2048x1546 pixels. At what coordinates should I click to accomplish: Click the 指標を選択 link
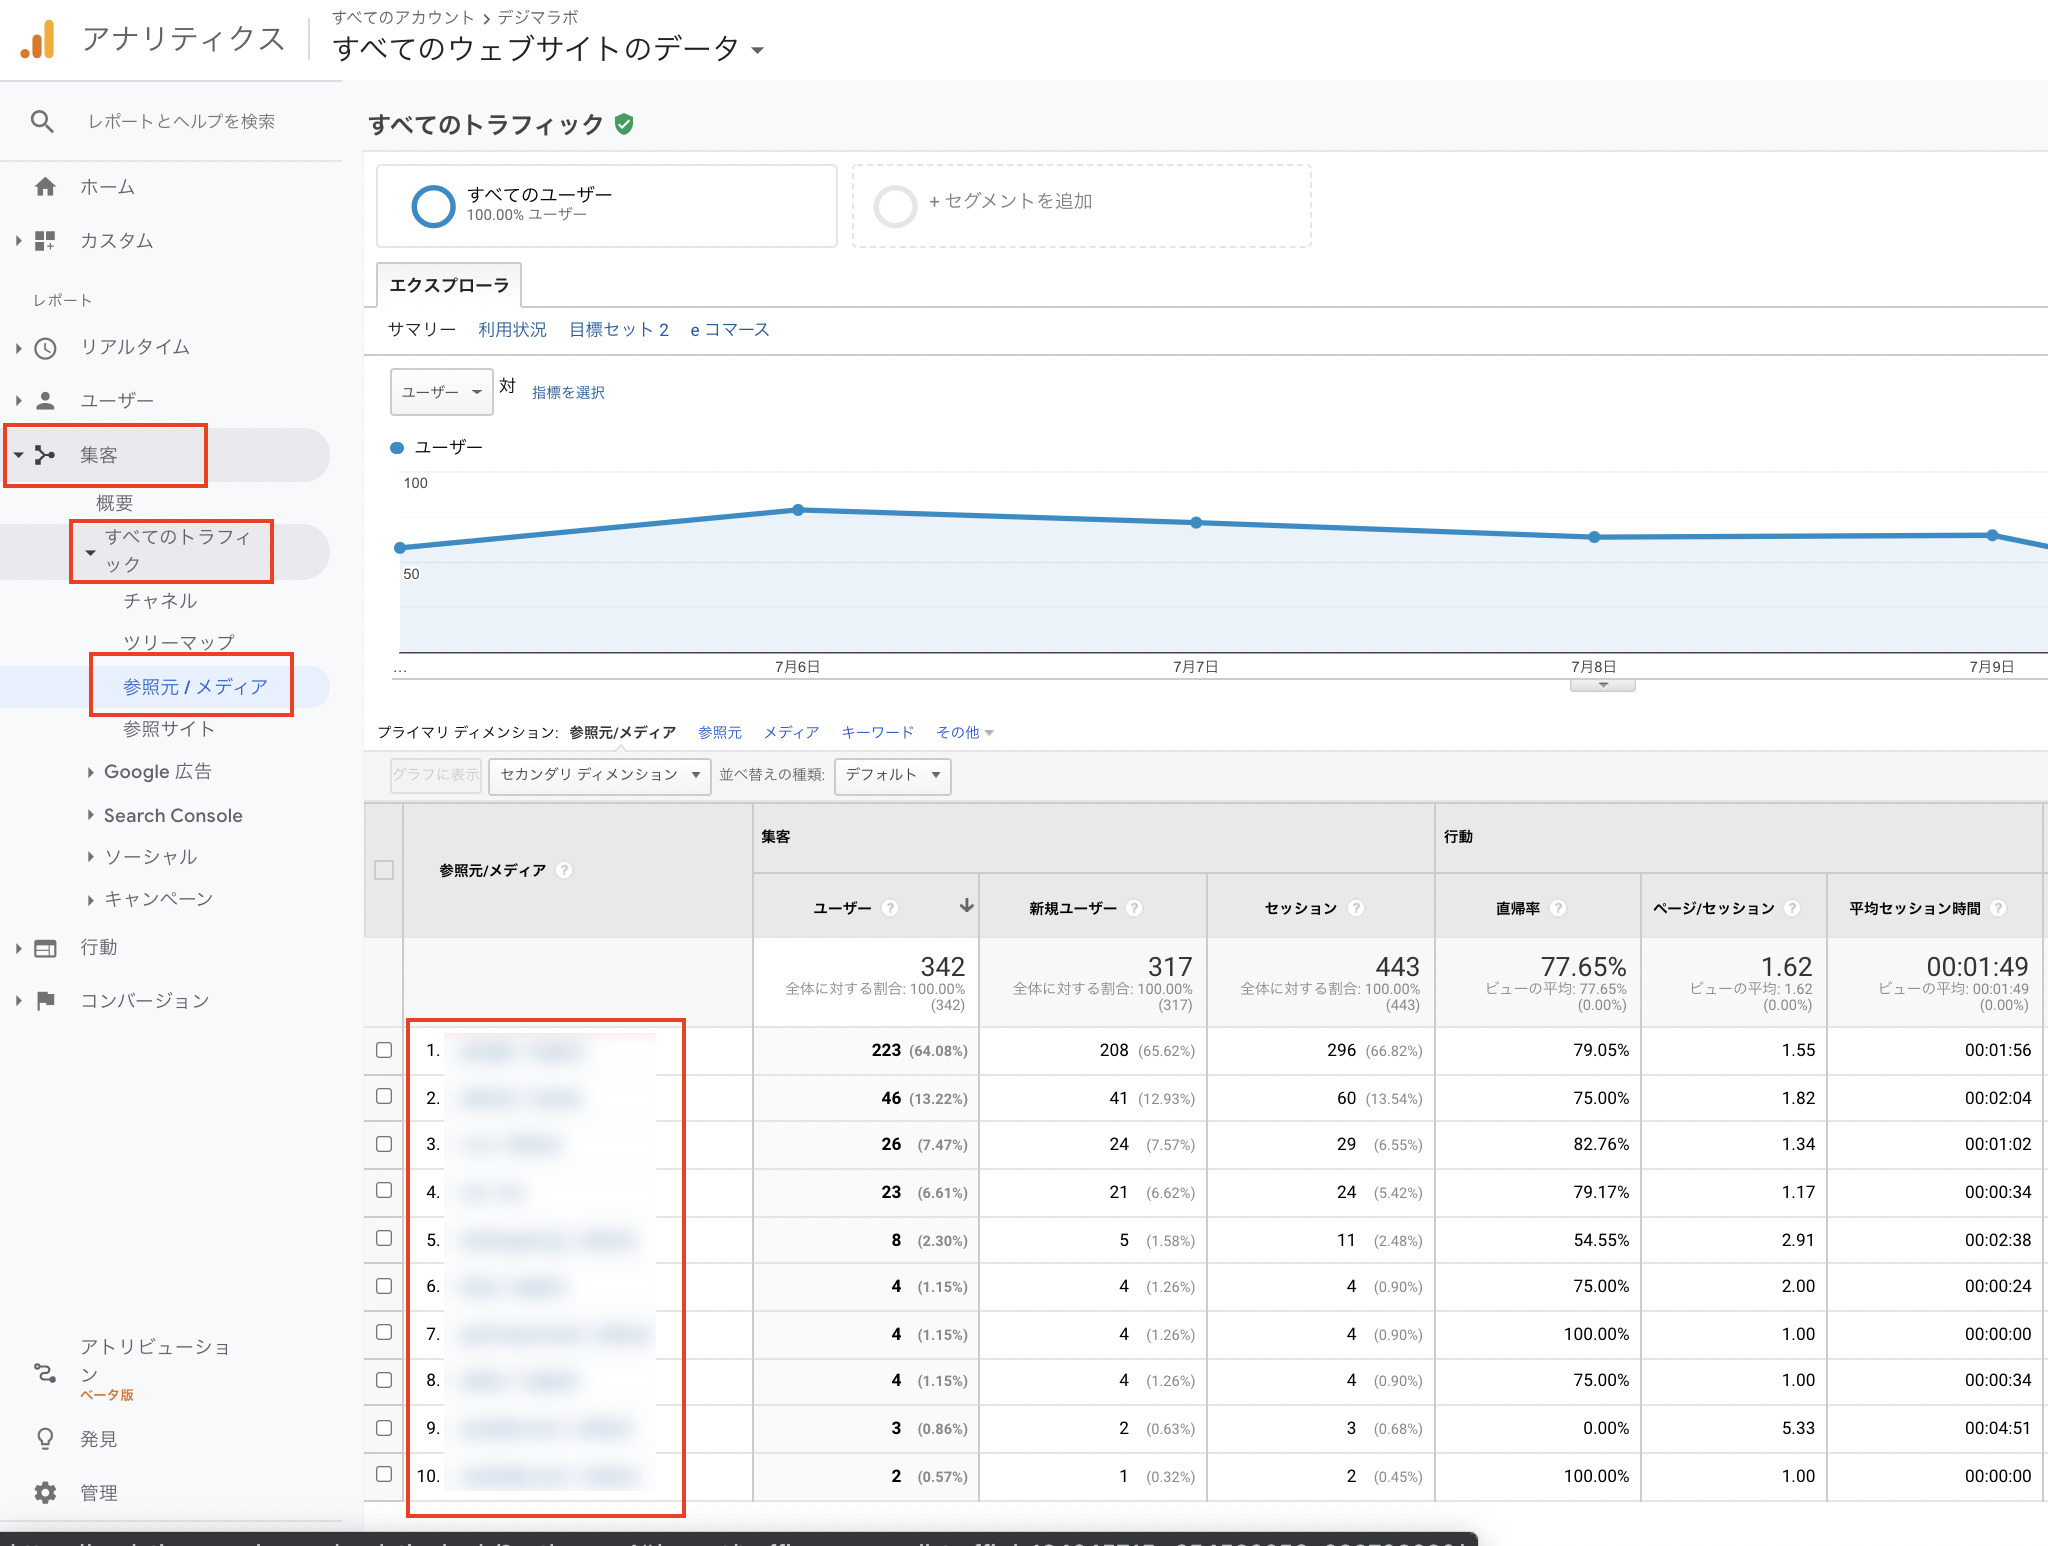(x=567, y=393)
